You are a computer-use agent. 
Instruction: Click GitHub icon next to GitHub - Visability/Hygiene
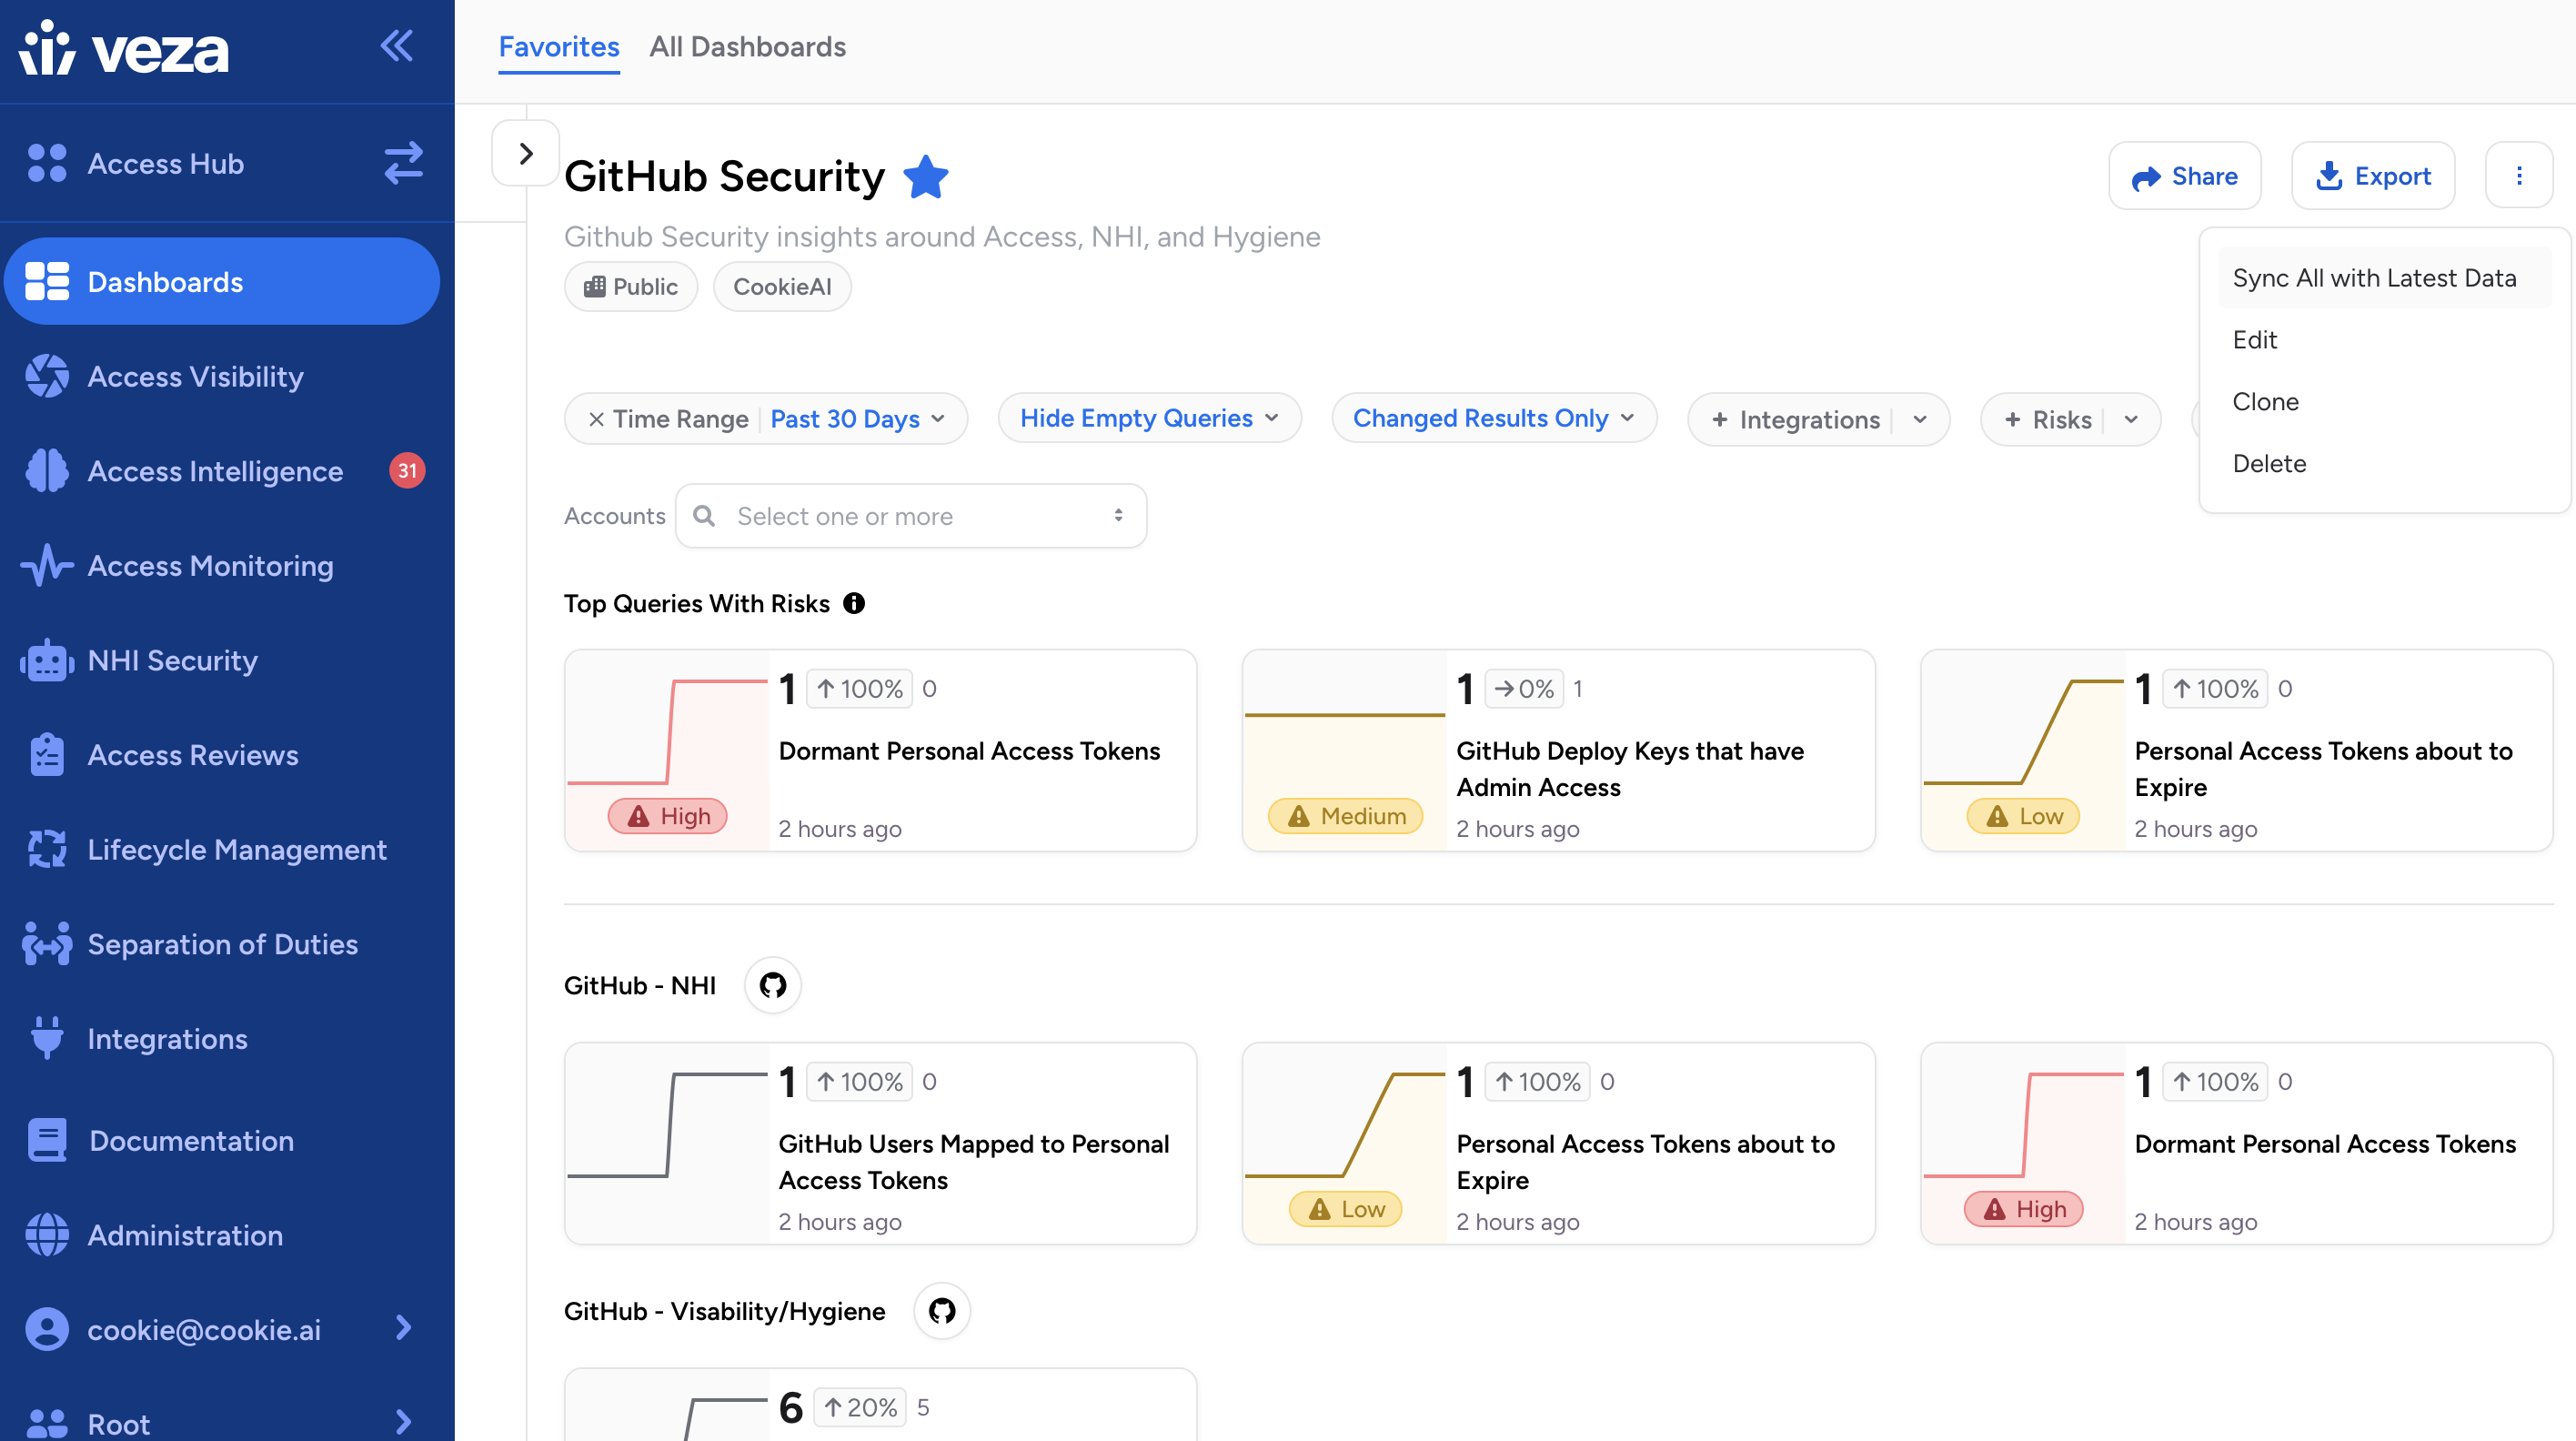click(942, 1310)
